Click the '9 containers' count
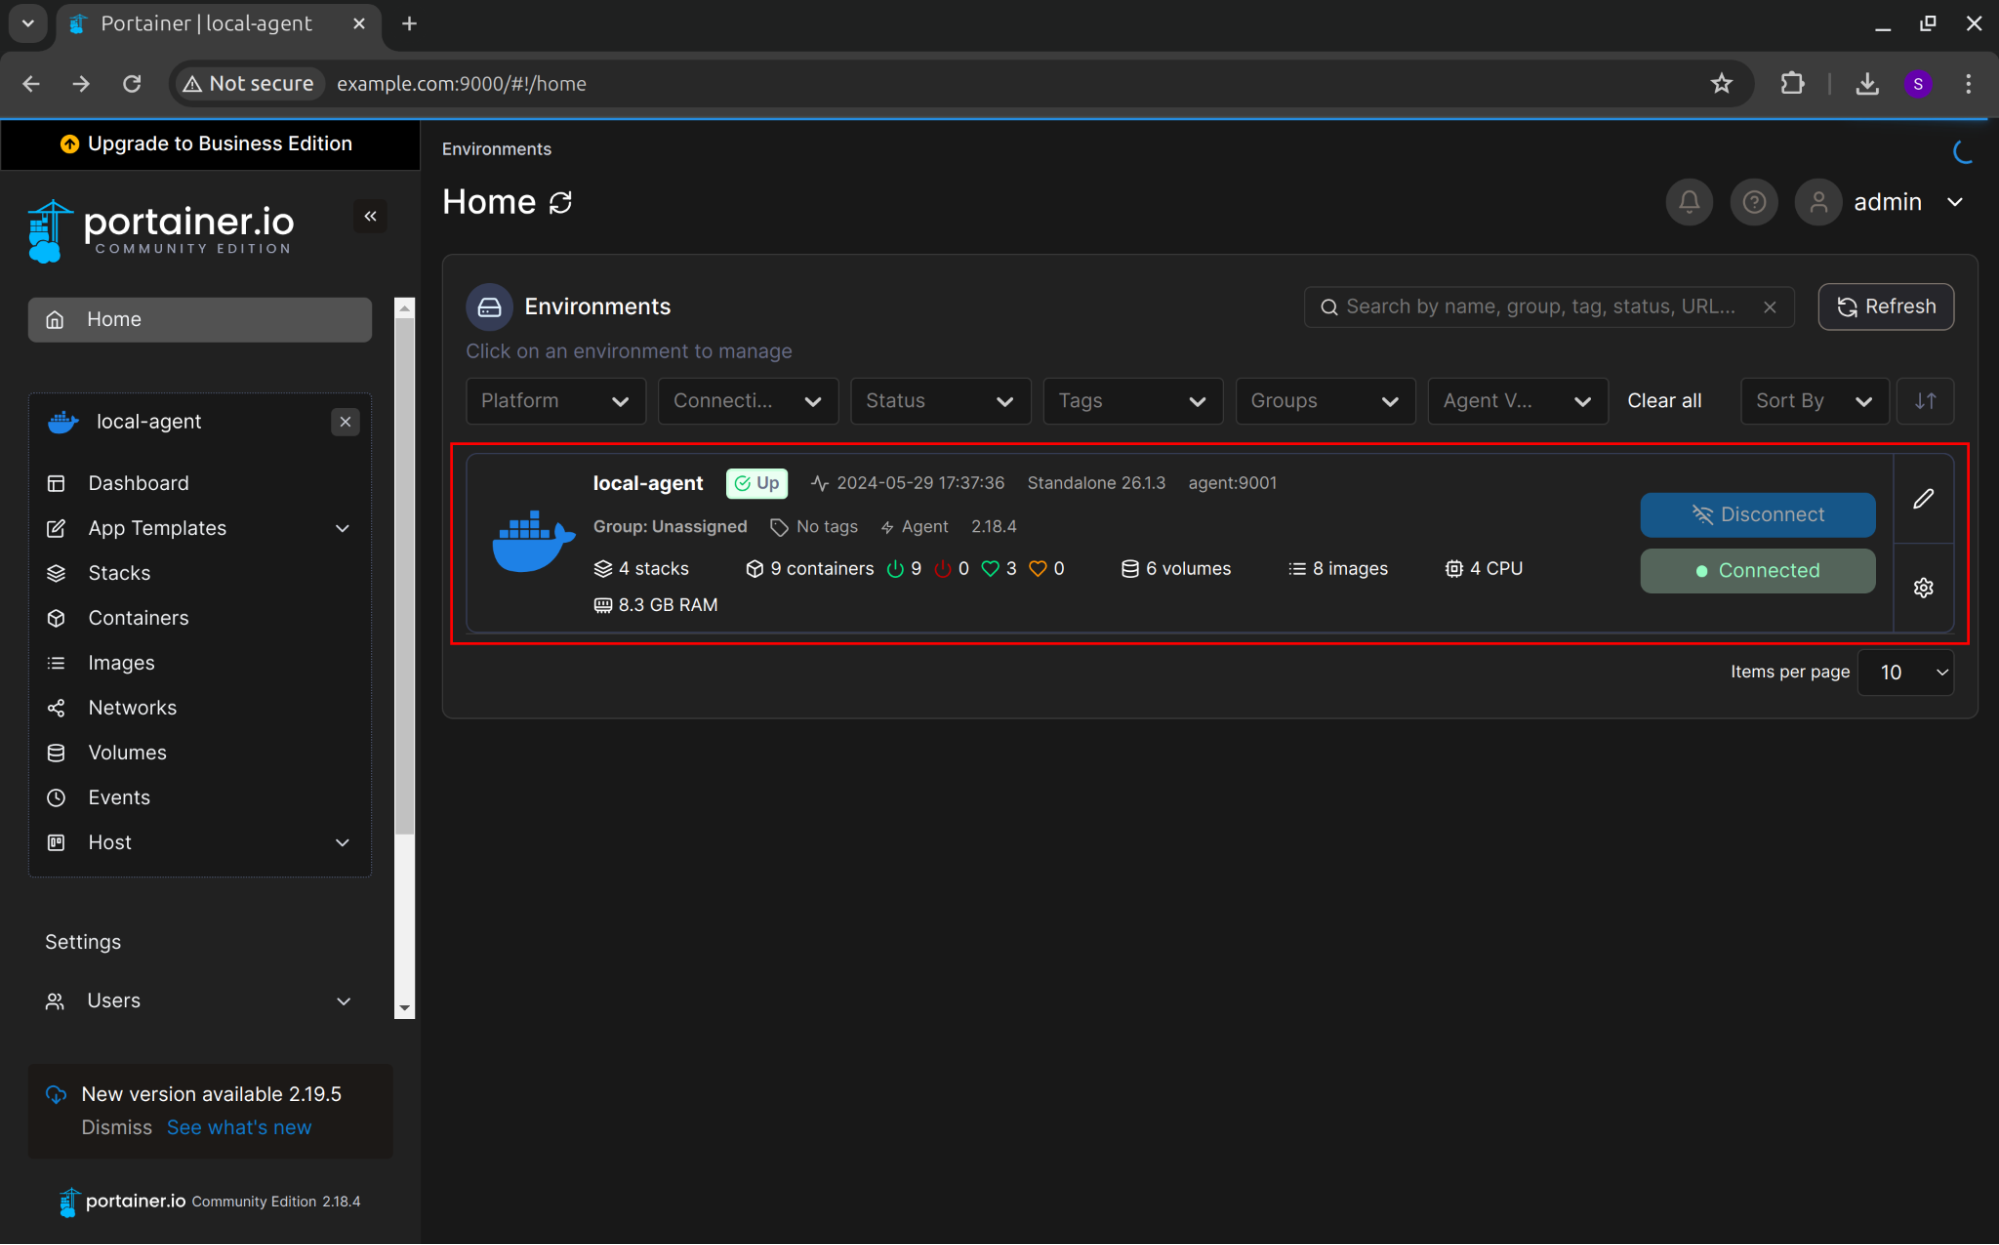The image size is (1999, 1245). tap(810, 569)
